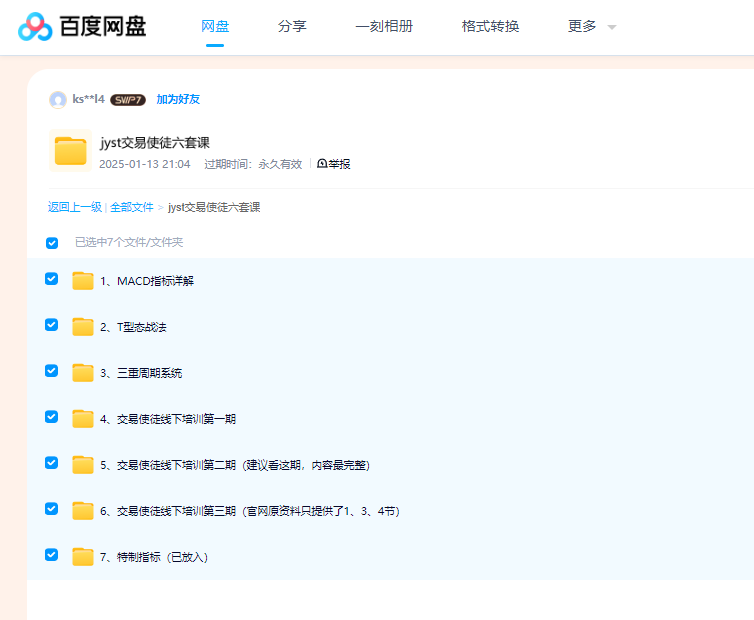Click the ks**l4 username text
Screen dimensions: 754x620
[88, 99]
